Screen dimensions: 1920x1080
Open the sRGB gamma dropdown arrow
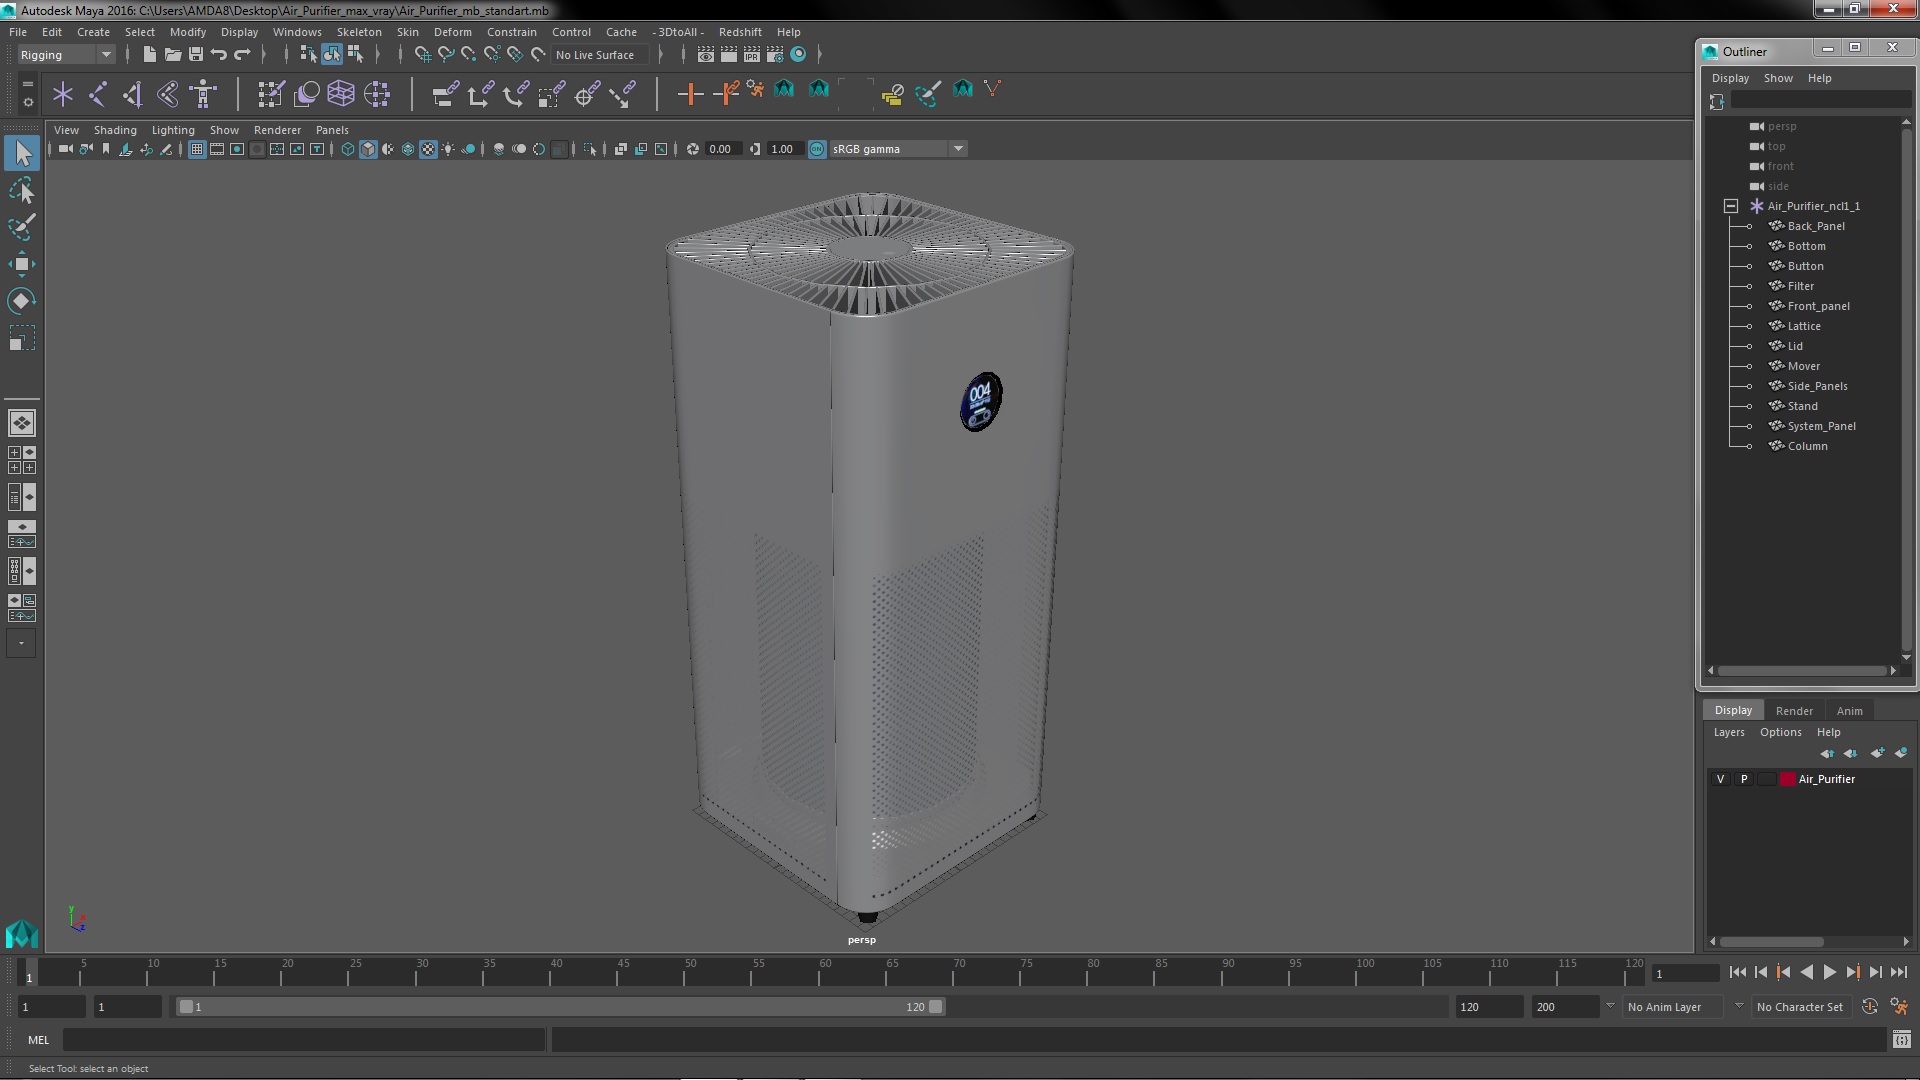958,149
